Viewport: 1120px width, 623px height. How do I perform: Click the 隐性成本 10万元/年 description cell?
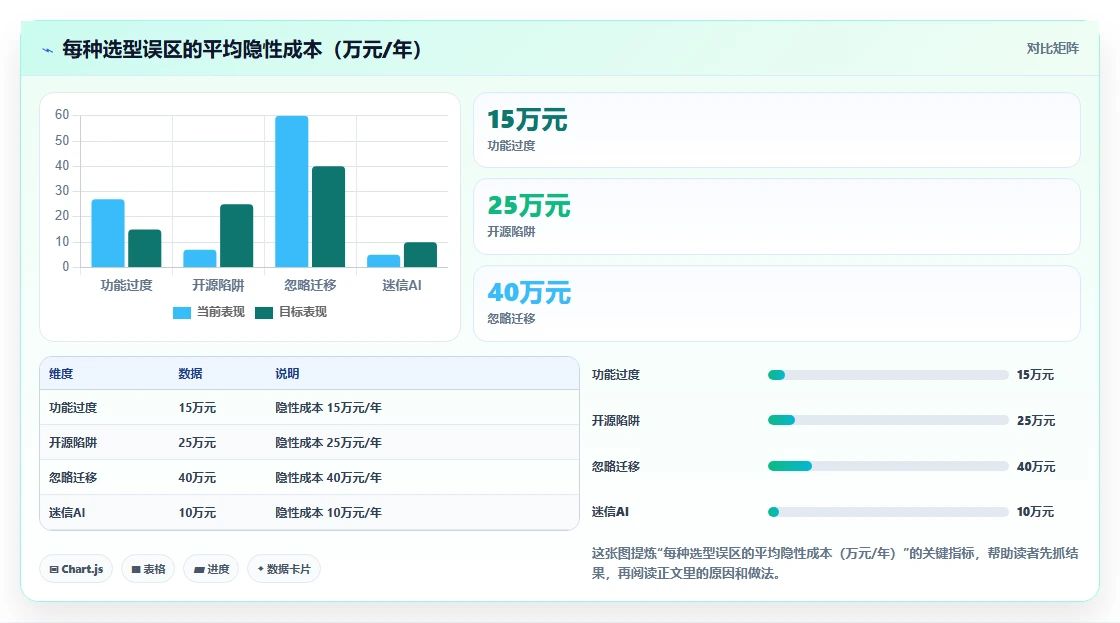[329, 512]
